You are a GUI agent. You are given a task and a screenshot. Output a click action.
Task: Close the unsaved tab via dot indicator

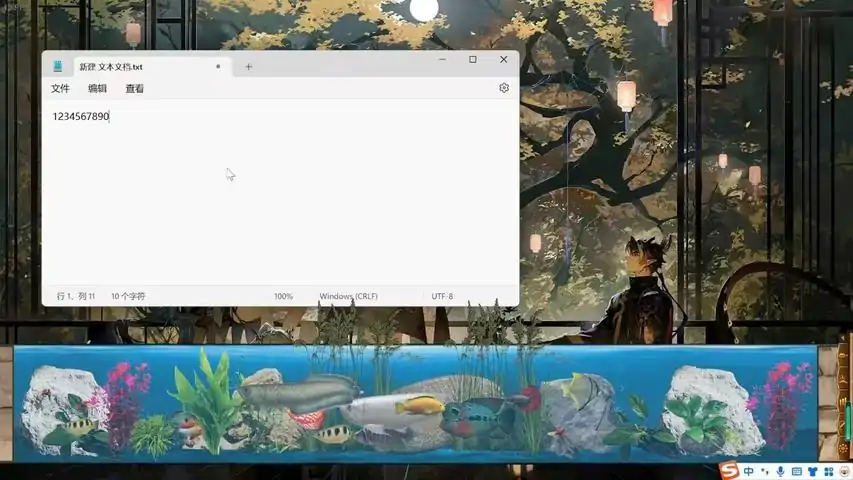(218, 67)
